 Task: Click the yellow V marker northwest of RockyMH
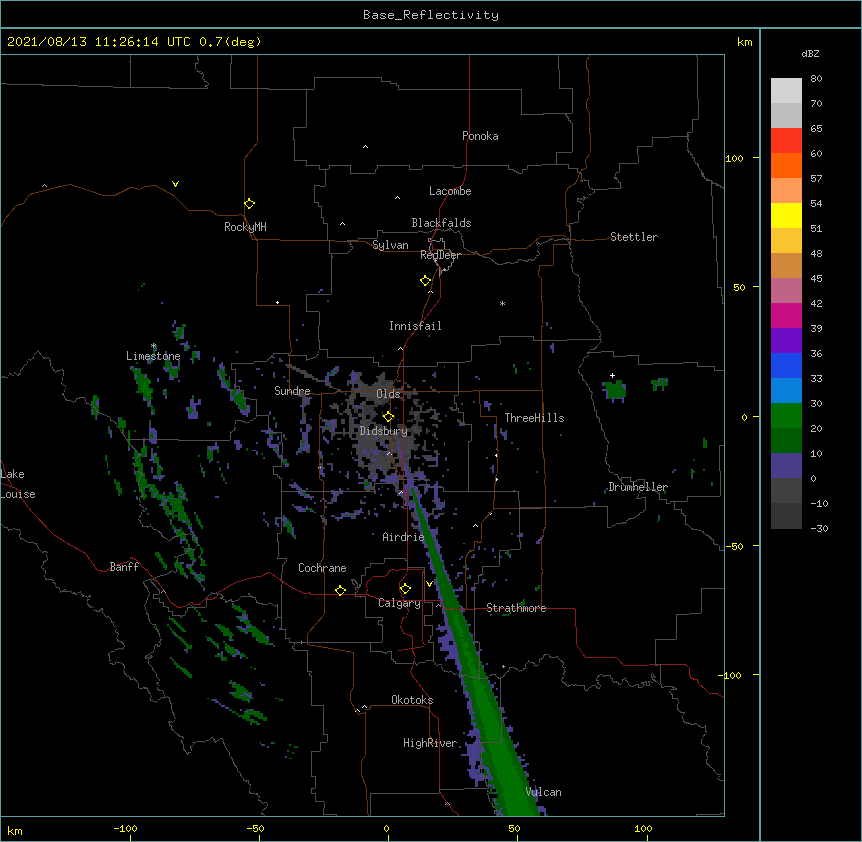(175, 184)
